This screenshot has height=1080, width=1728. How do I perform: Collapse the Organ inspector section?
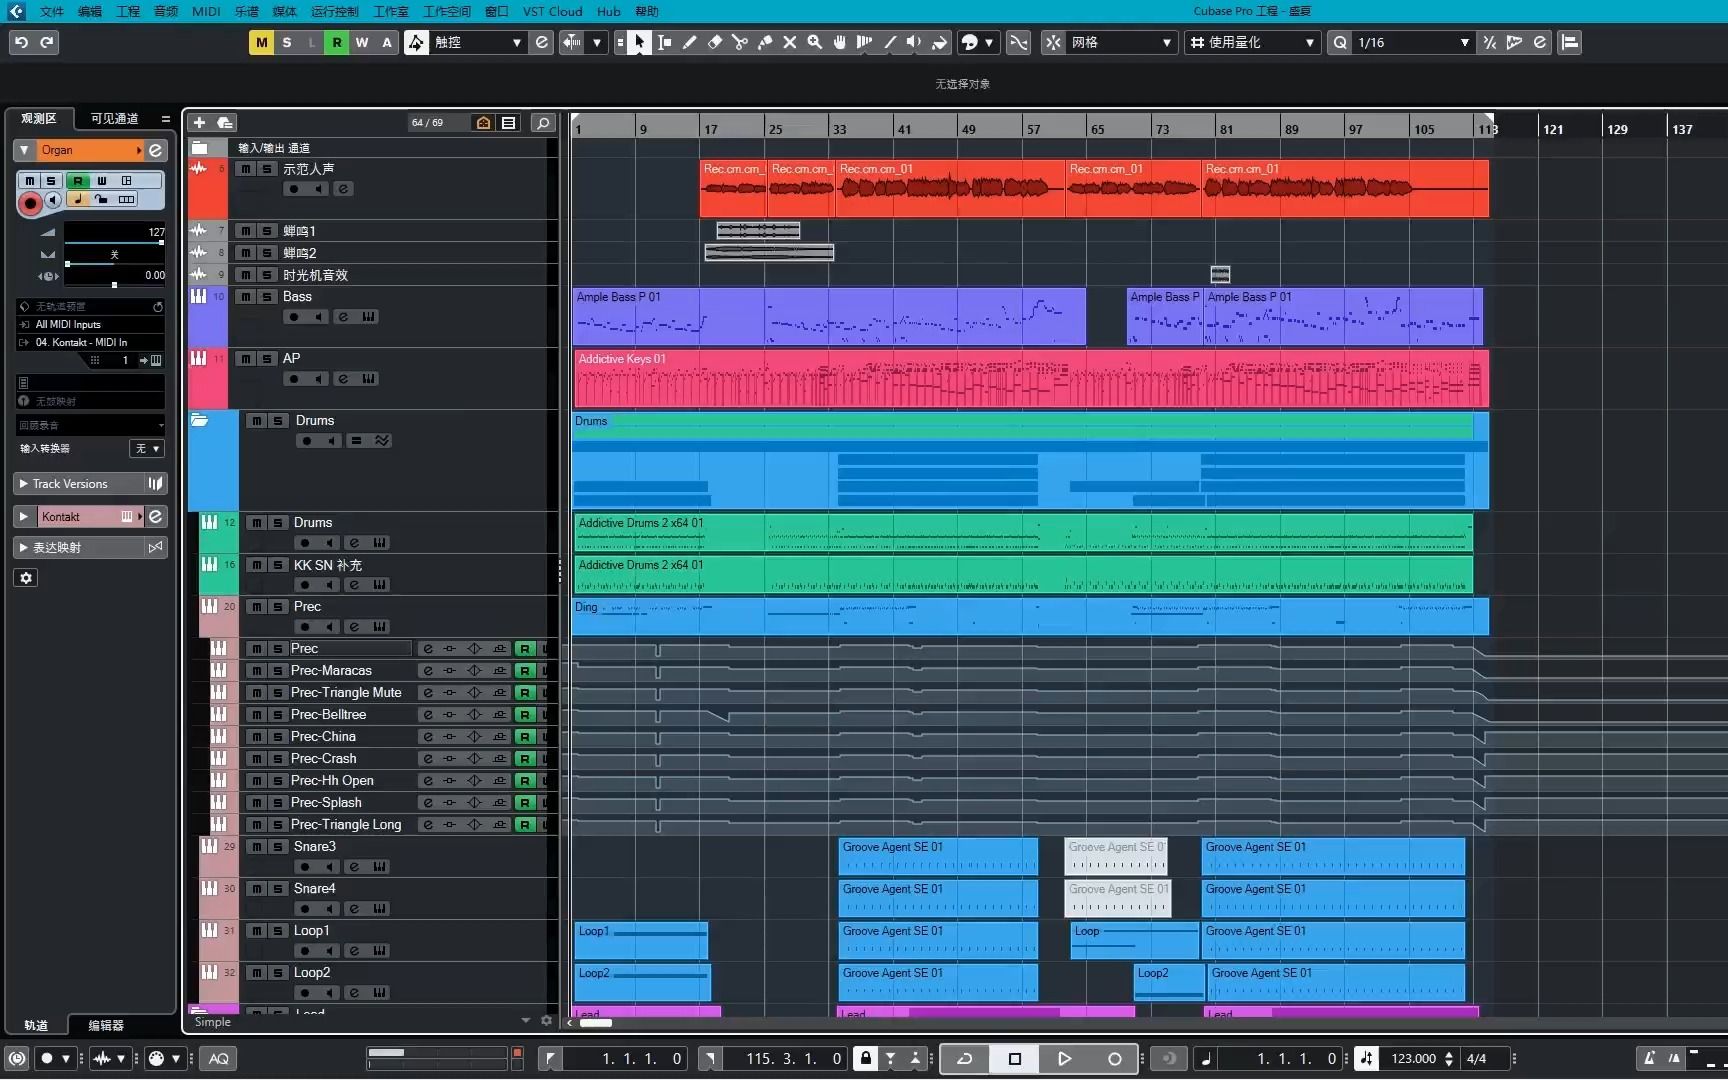click(24, 150)
